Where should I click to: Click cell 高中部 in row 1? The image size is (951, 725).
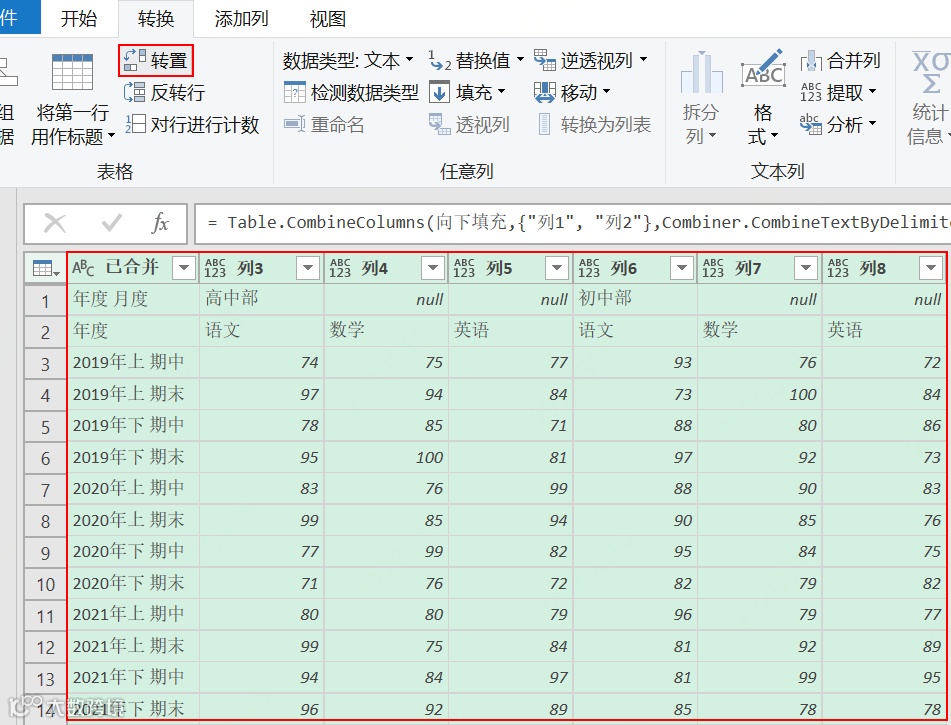[x=261, y=298]
